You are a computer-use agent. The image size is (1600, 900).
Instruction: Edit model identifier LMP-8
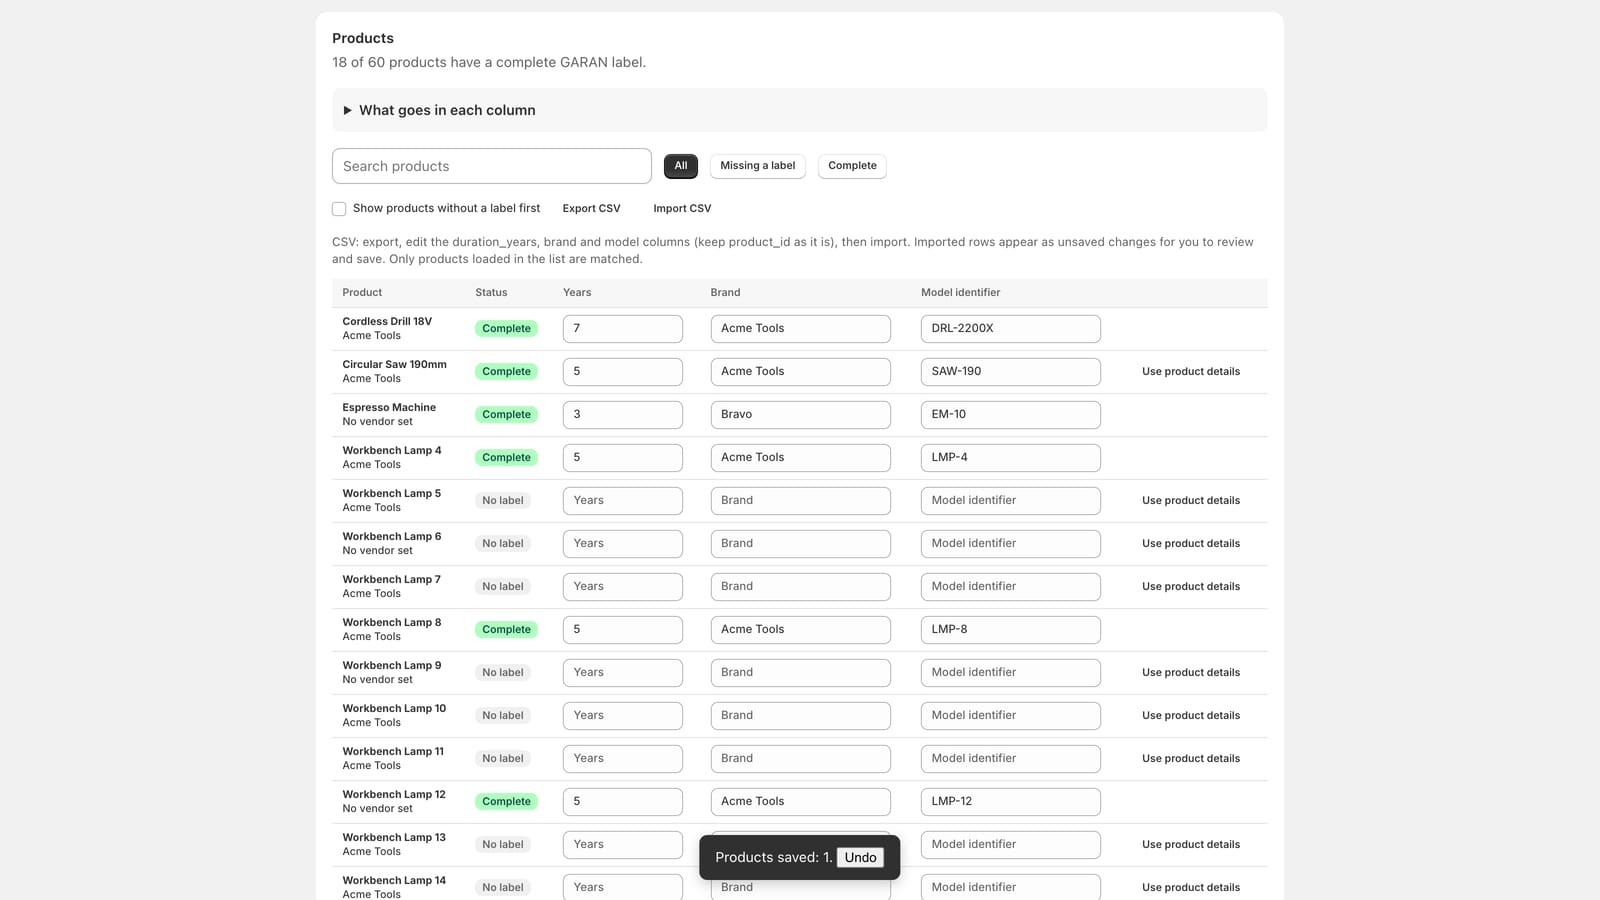coord(1010,630)
